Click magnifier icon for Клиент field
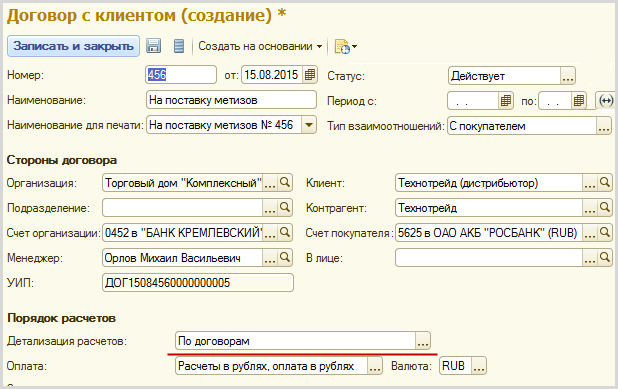The image size is (618, 389). click(605, 182)
